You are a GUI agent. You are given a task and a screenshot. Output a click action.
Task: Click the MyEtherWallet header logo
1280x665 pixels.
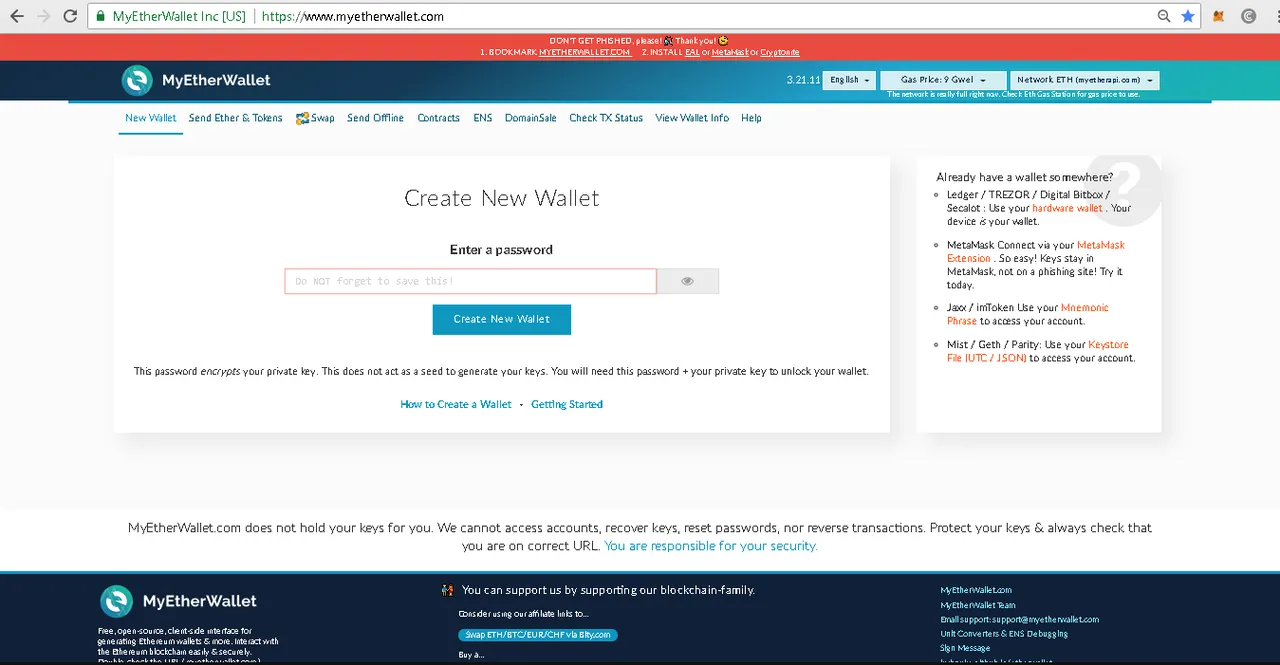pos(196,80)
